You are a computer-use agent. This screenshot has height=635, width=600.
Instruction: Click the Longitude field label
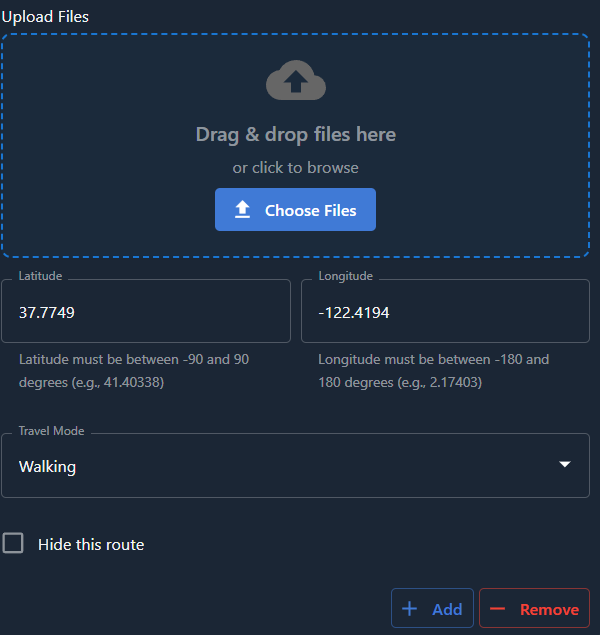[345, 276]
